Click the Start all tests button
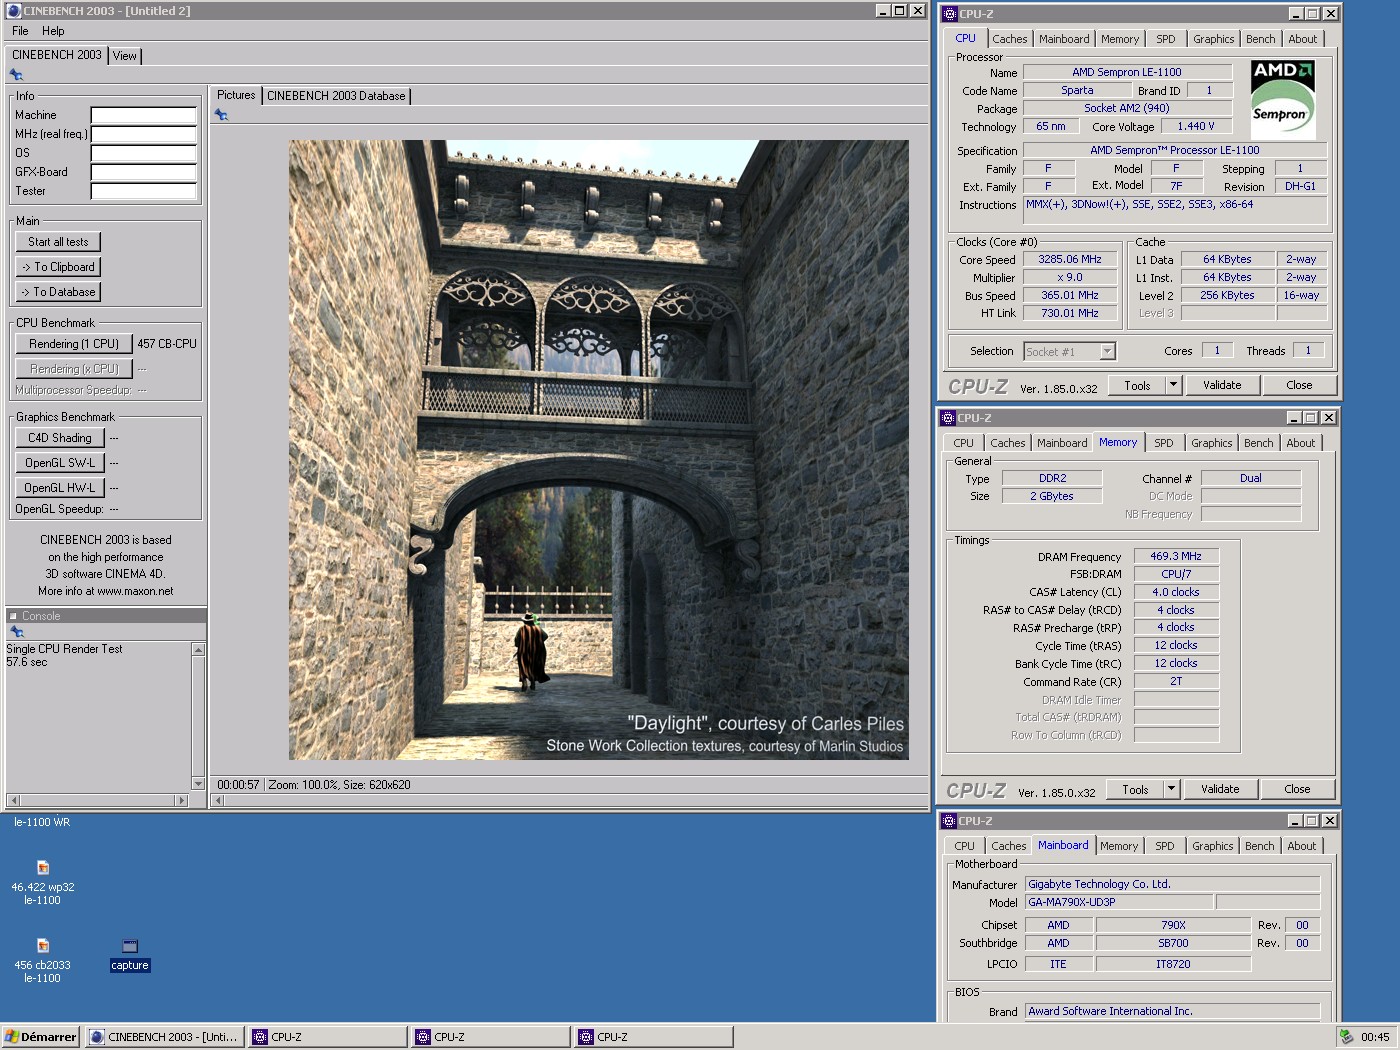 coord(58,242)
